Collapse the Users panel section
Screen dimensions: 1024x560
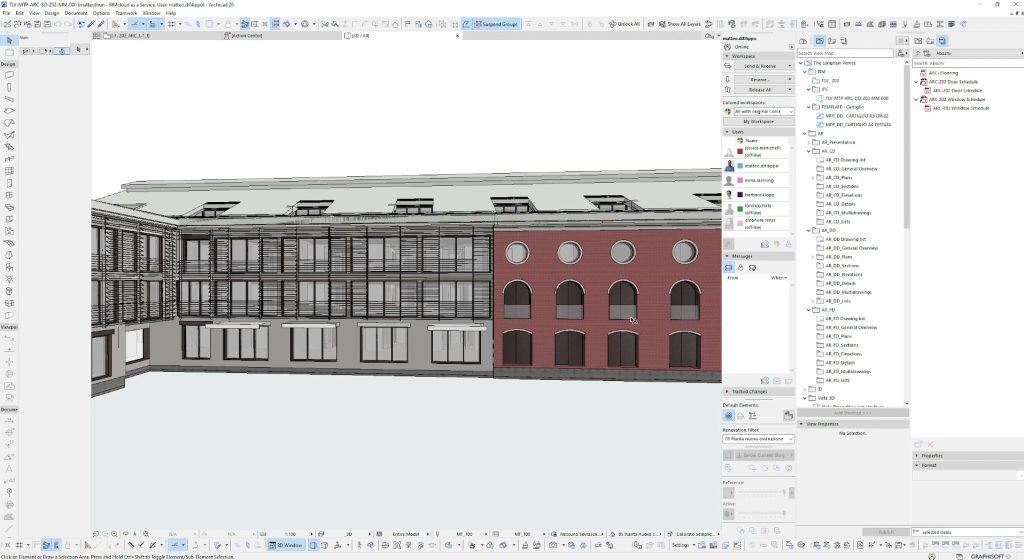[727, 131]
